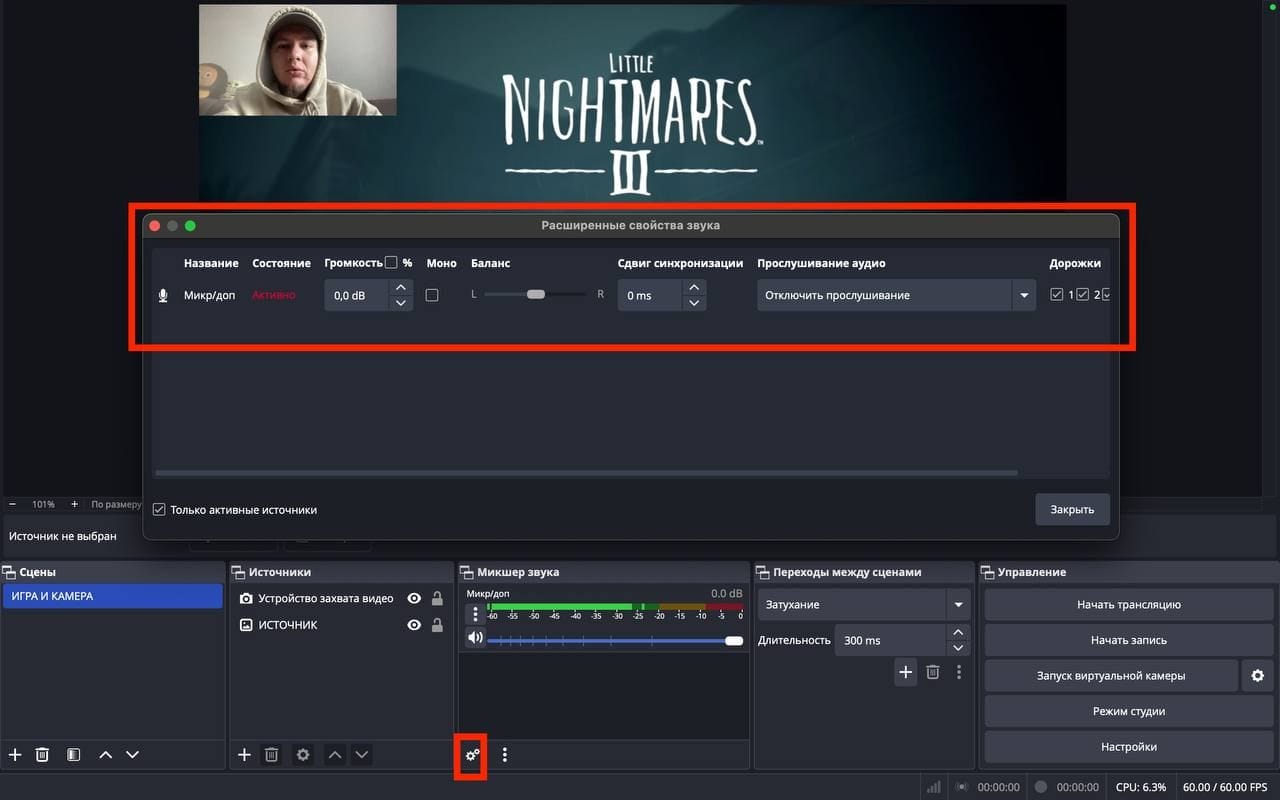Open source properties gear icon

(x=303, y=755)
